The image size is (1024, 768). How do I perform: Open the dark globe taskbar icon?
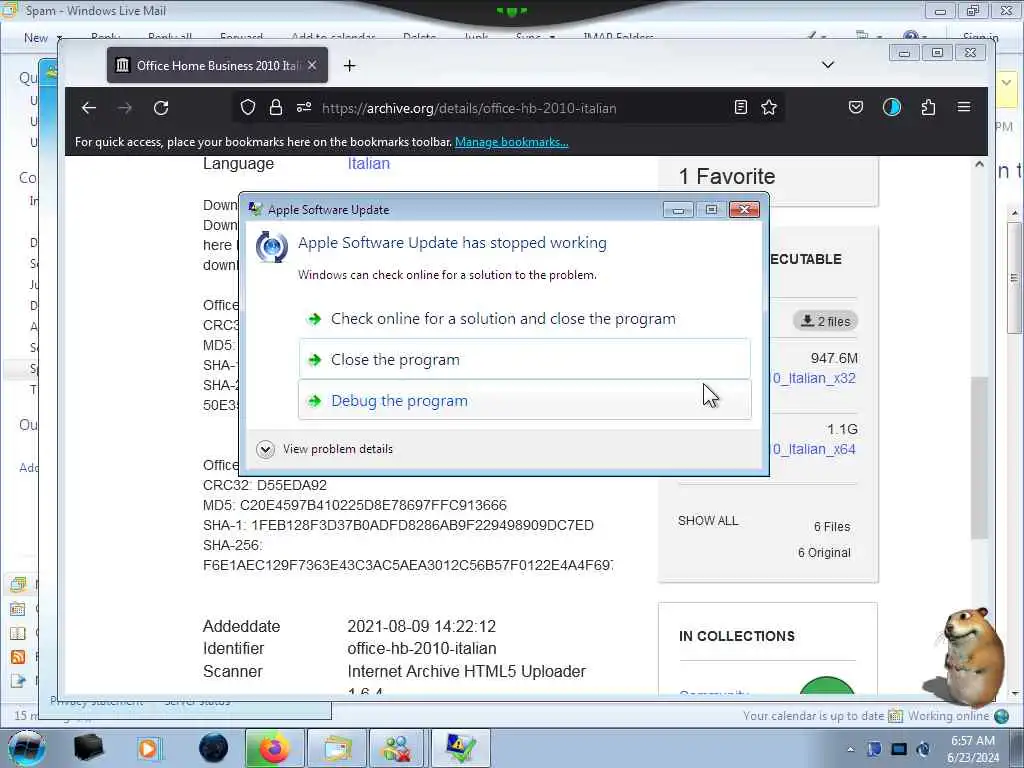coord(214,748)
